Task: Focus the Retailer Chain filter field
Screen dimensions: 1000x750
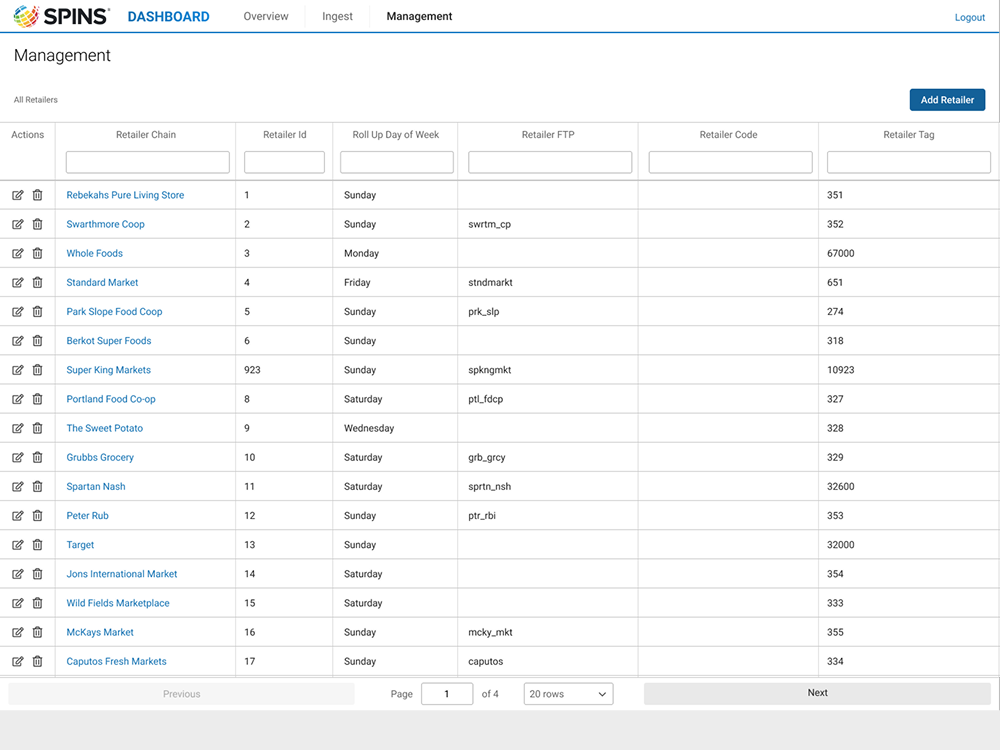Action: pos(147,162)
